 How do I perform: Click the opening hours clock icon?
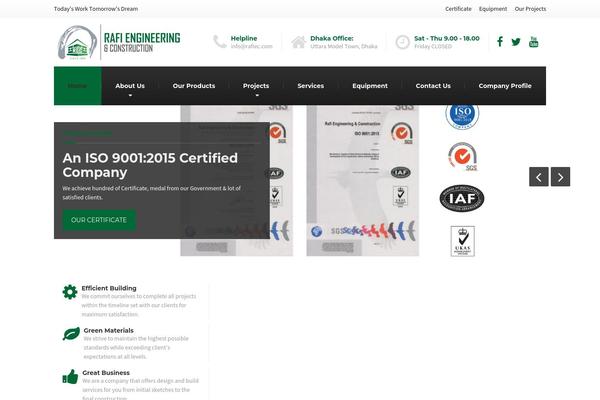click(x=402, y=42)
